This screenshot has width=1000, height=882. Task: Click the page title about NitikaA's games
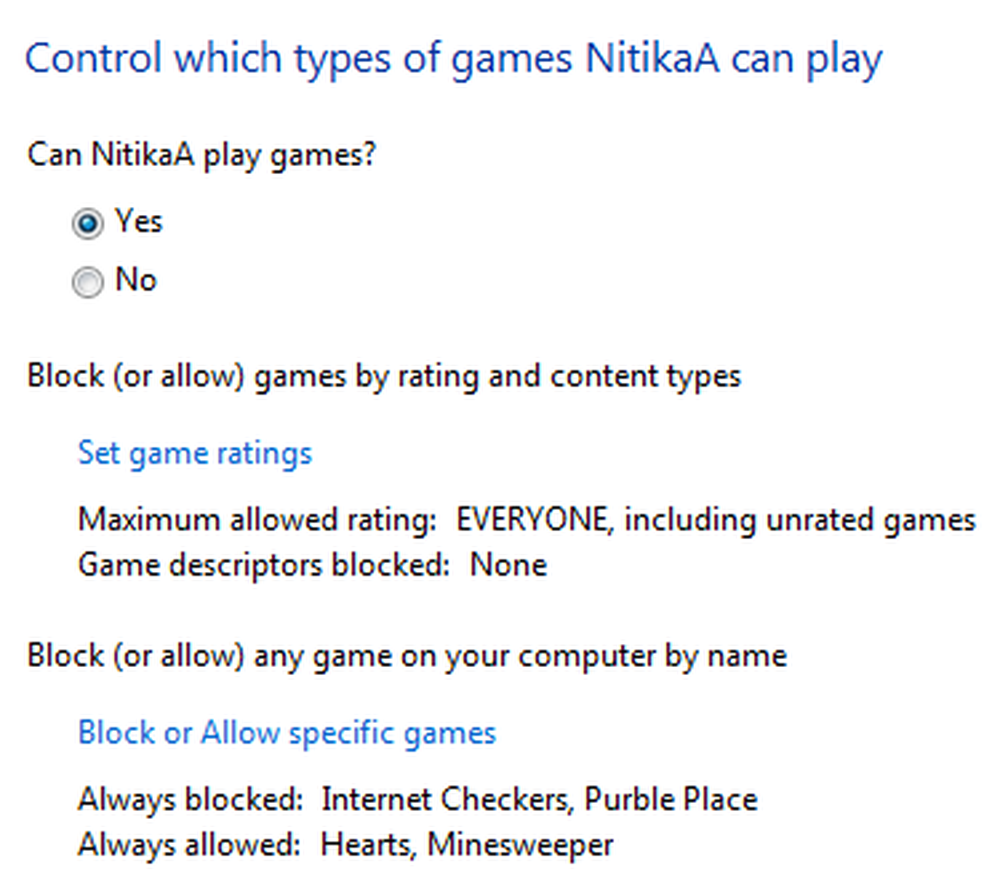[x=454, y=59]
